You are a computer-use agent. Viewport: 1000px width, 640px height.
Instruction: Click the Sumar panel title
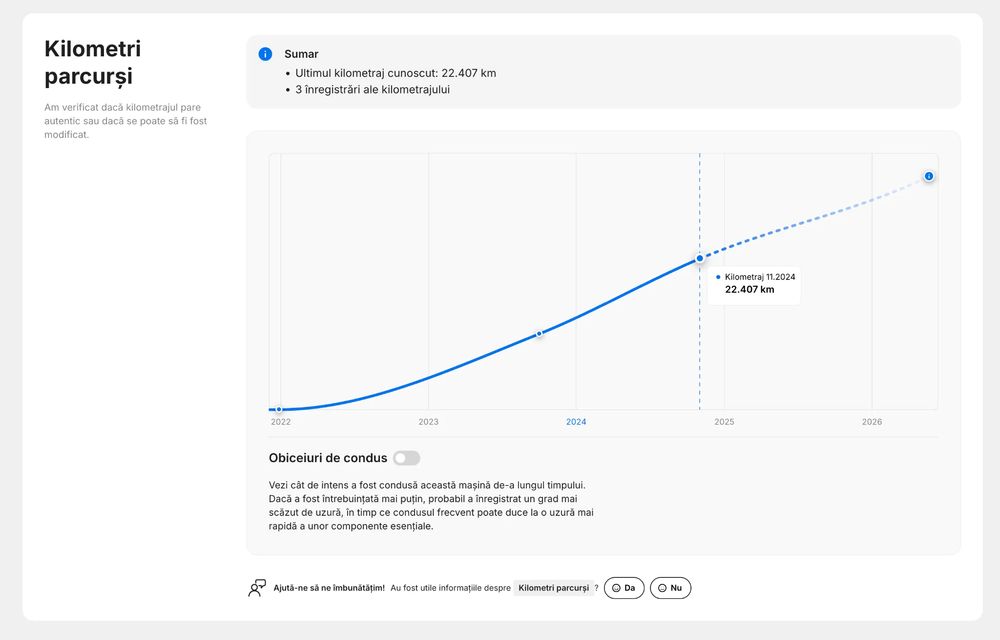[x=301, y=54]
